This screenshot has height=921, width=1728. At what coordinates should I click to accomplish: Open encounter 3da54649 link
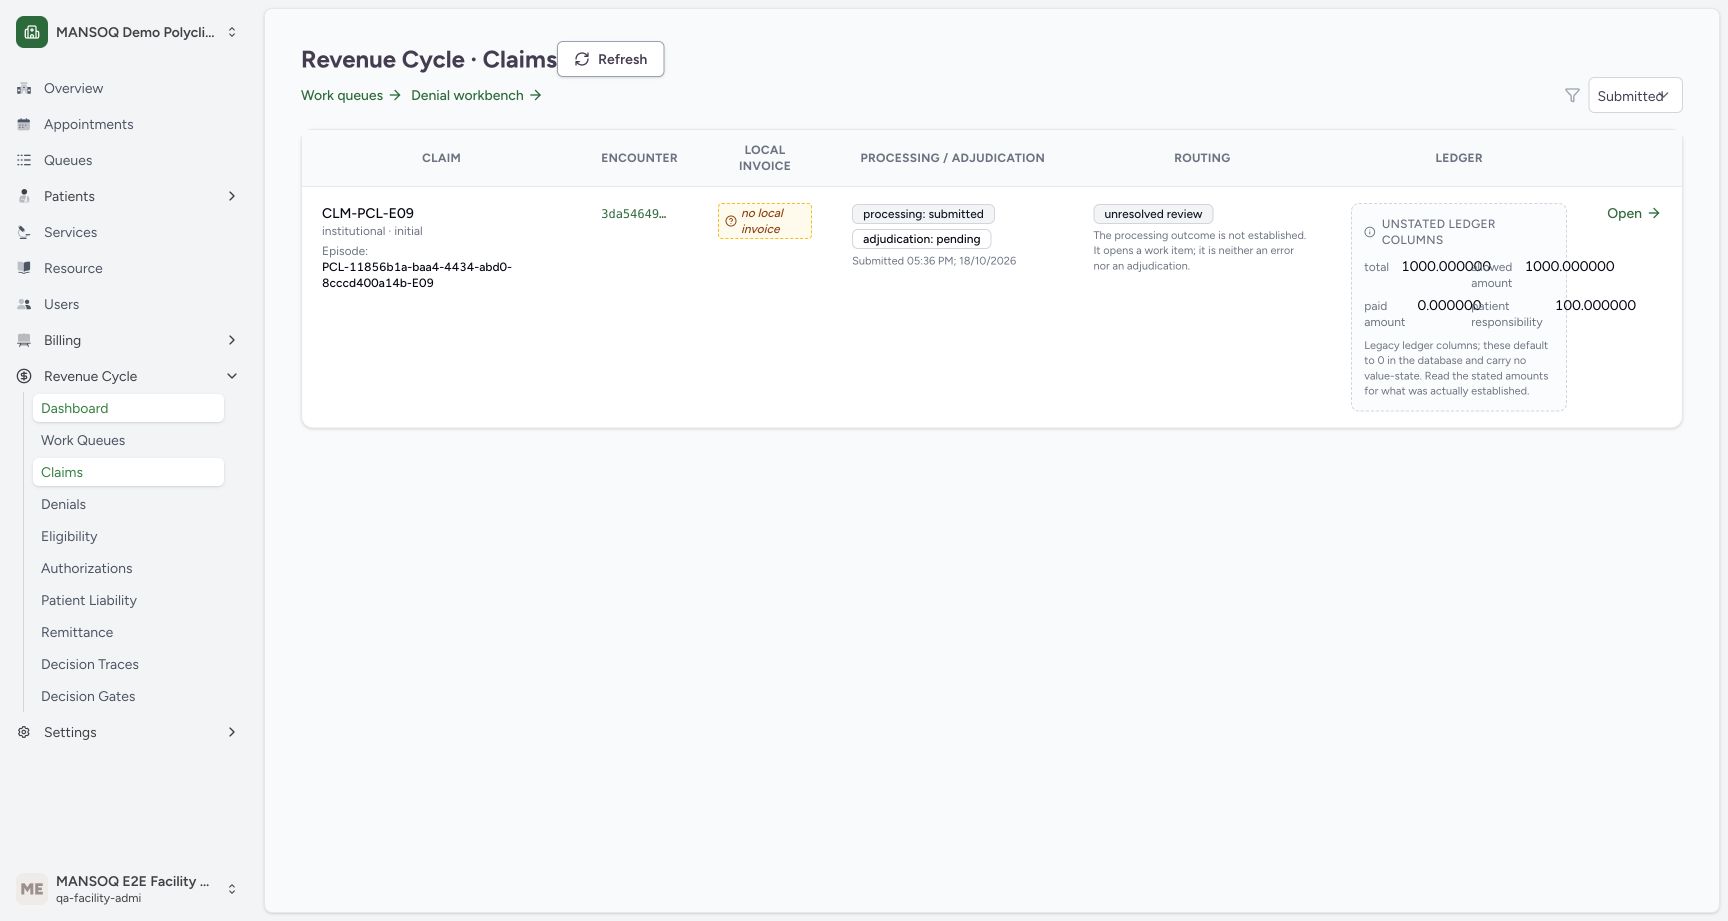(x=634, y=213)
